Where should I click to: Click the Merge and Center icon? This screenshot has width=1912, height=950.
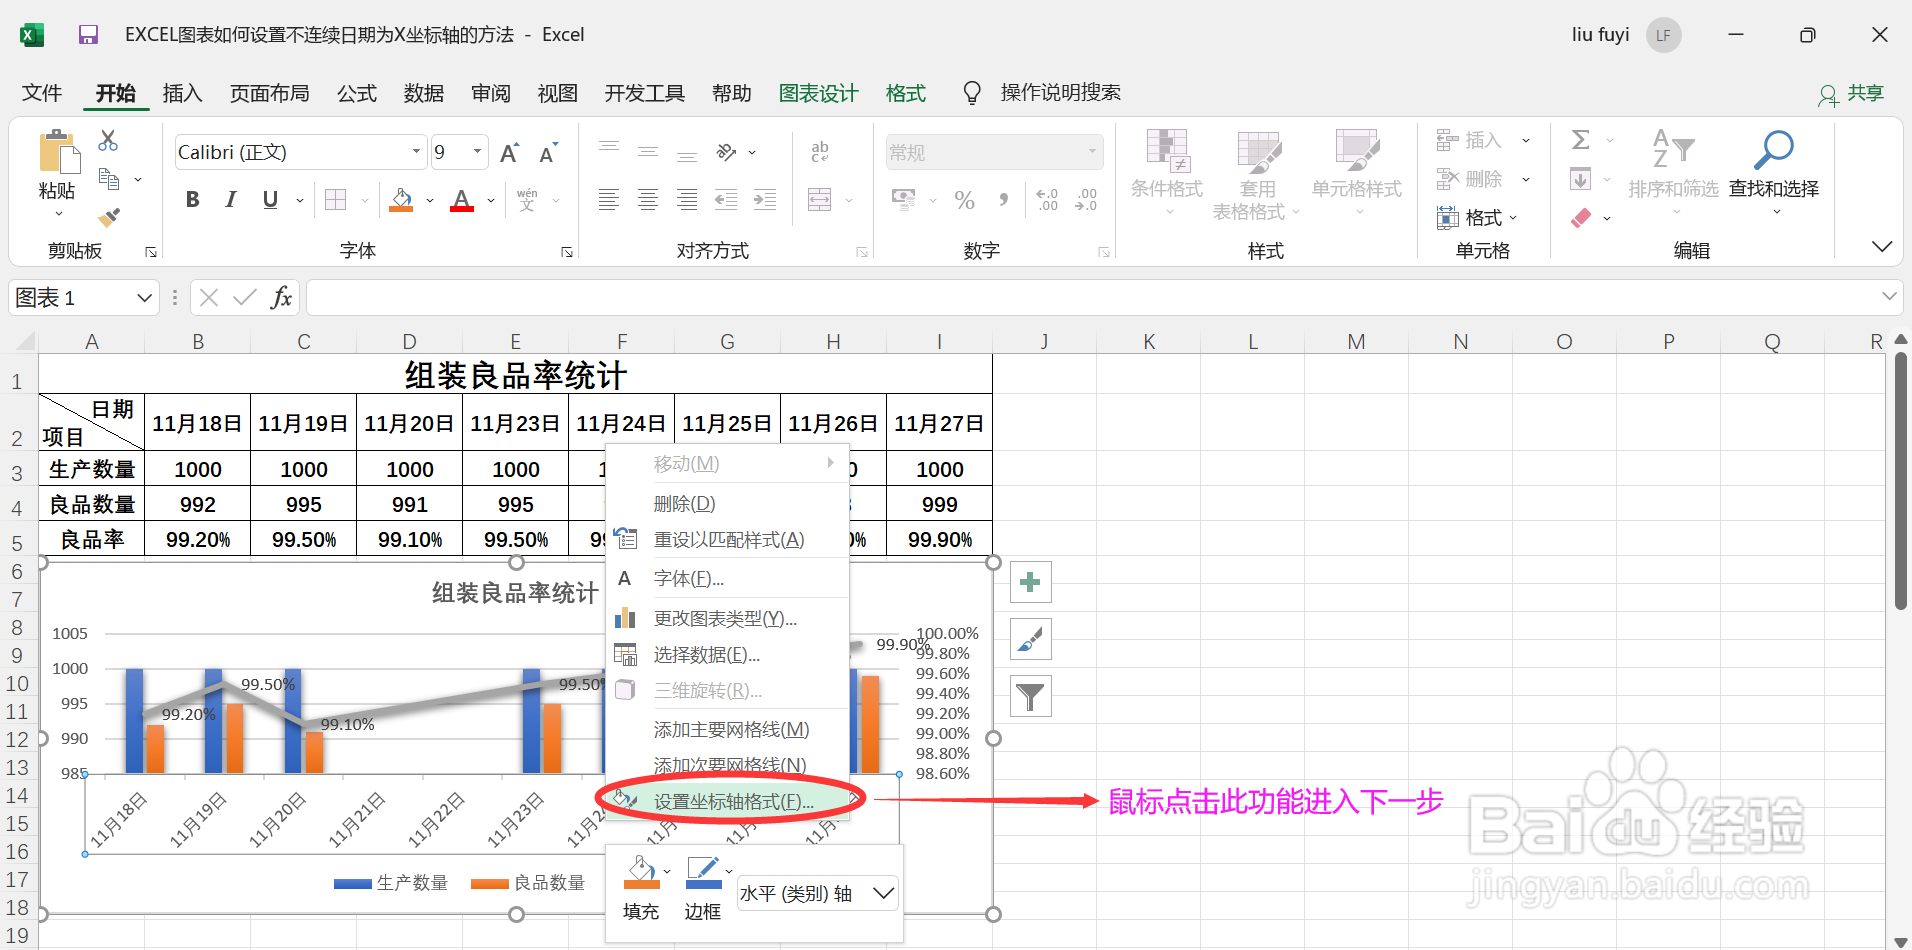(x=820, y=200)
